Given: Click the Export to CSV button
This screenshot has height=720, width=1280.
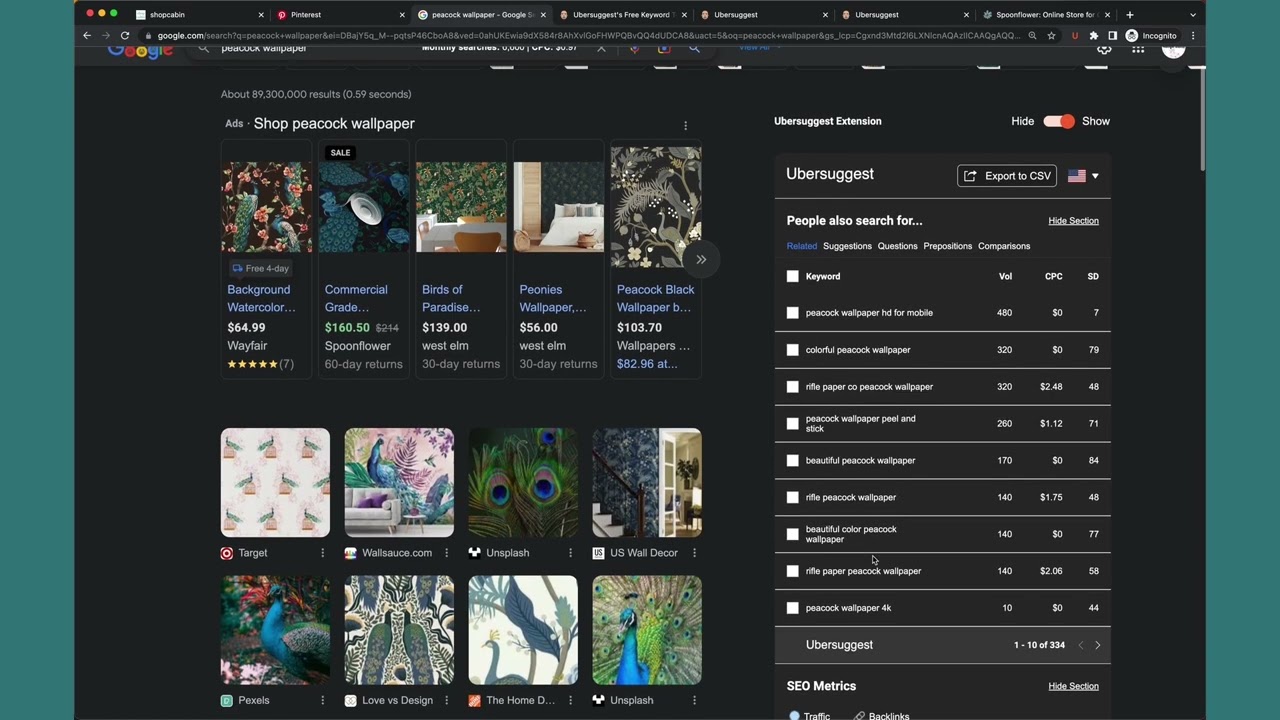Looking at the screenshot, I should [x=1007, y=176].
